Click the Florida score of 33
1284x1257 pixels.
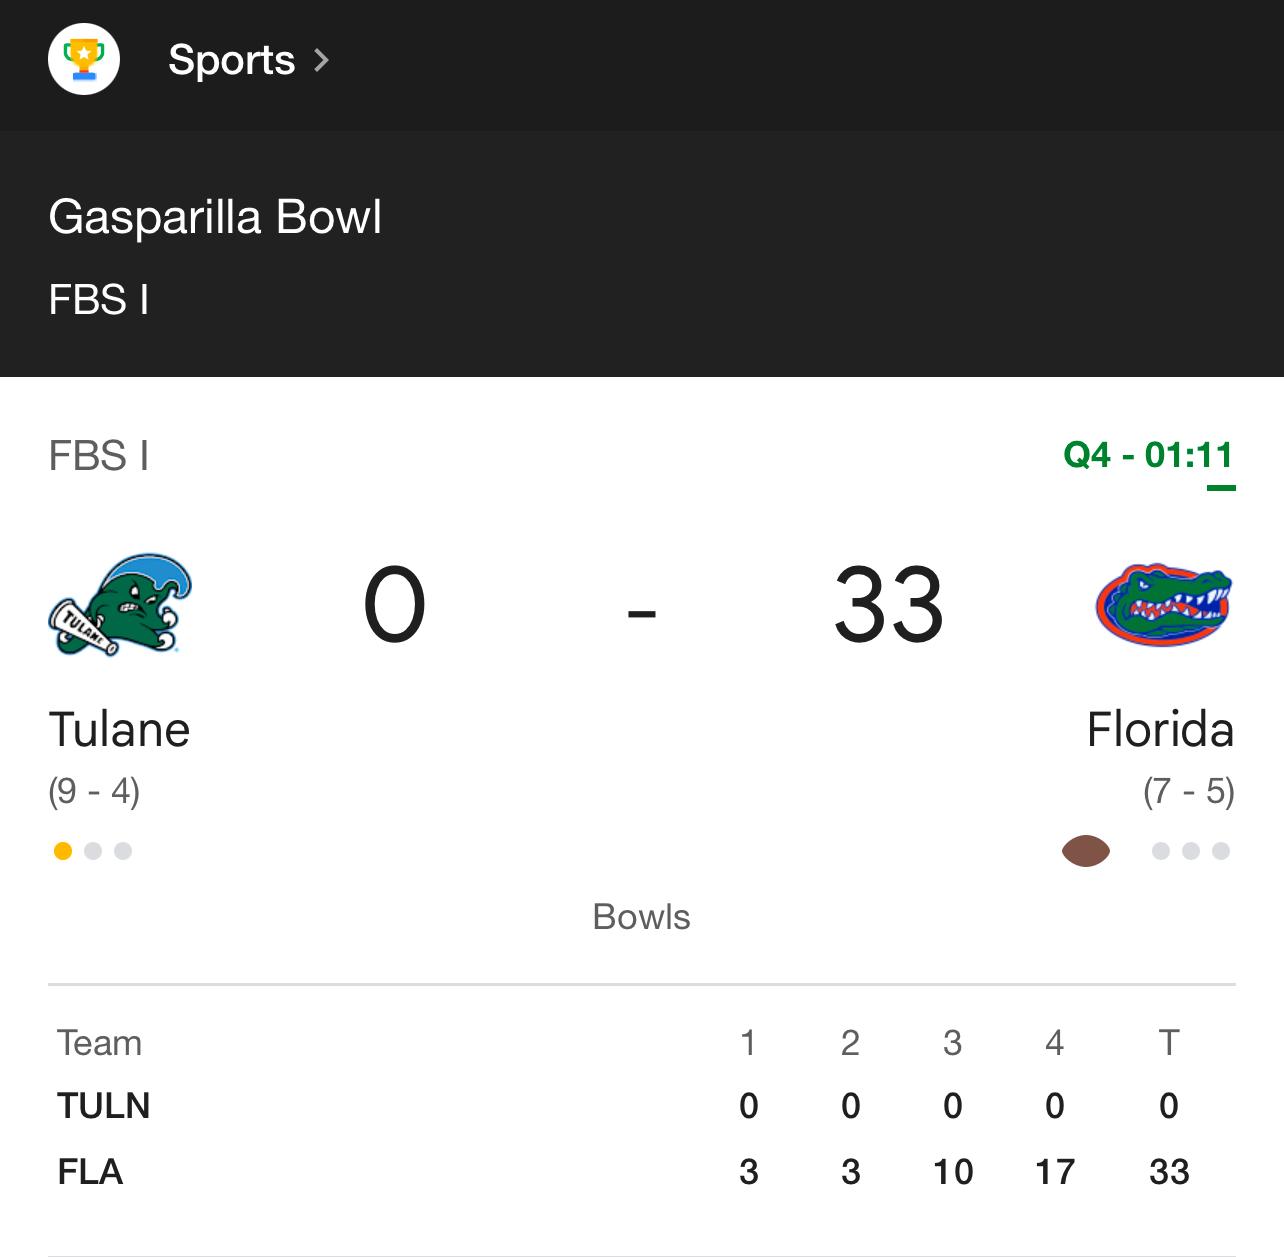[889, 605]
